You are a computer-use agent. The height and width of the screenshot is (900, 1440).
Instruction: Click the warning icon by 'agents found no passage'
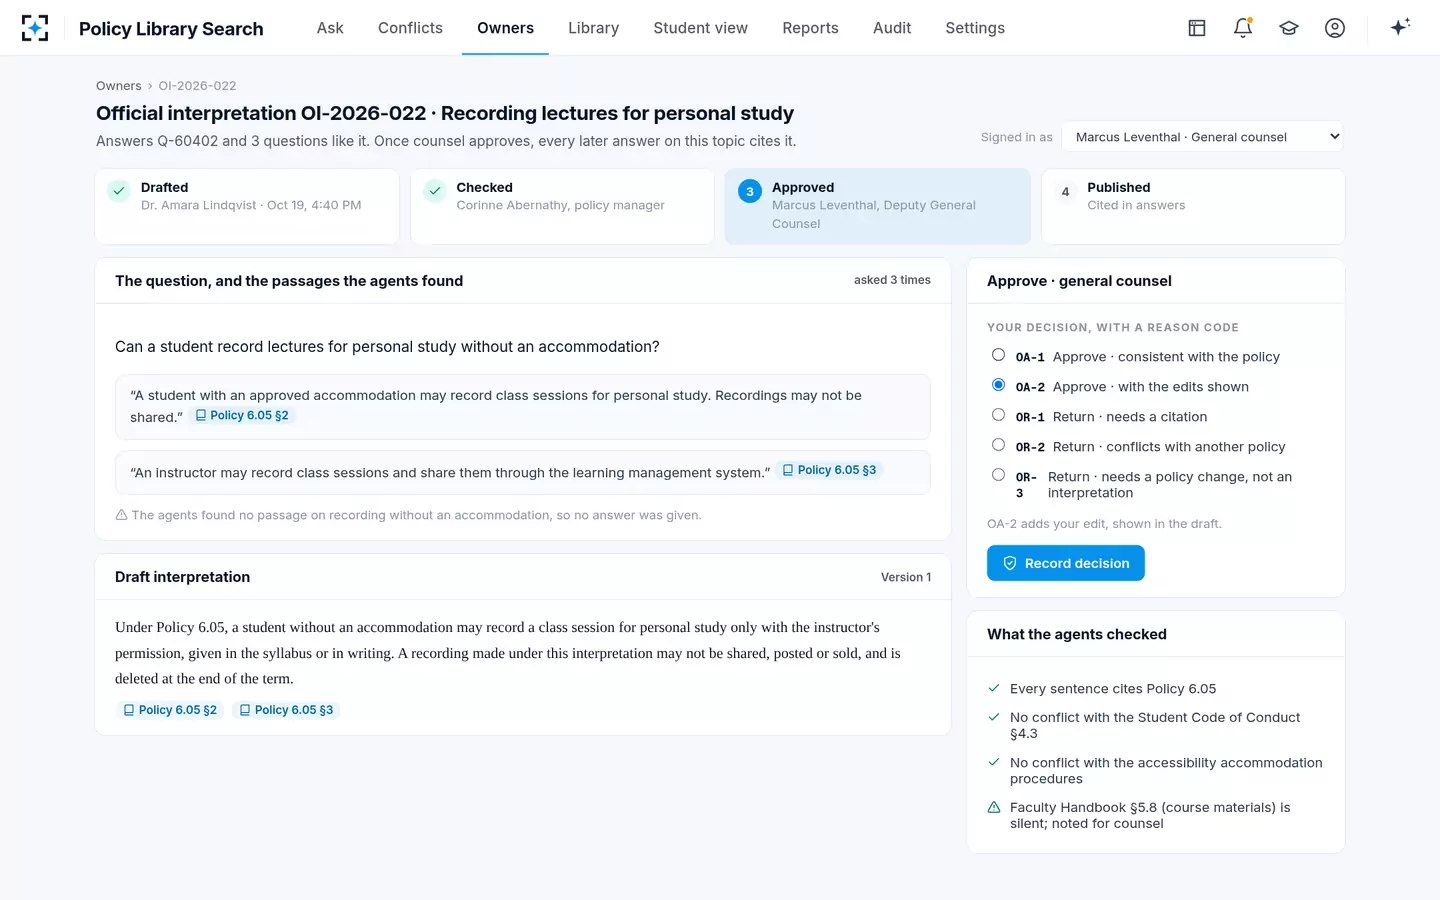[x=121, y=515]
